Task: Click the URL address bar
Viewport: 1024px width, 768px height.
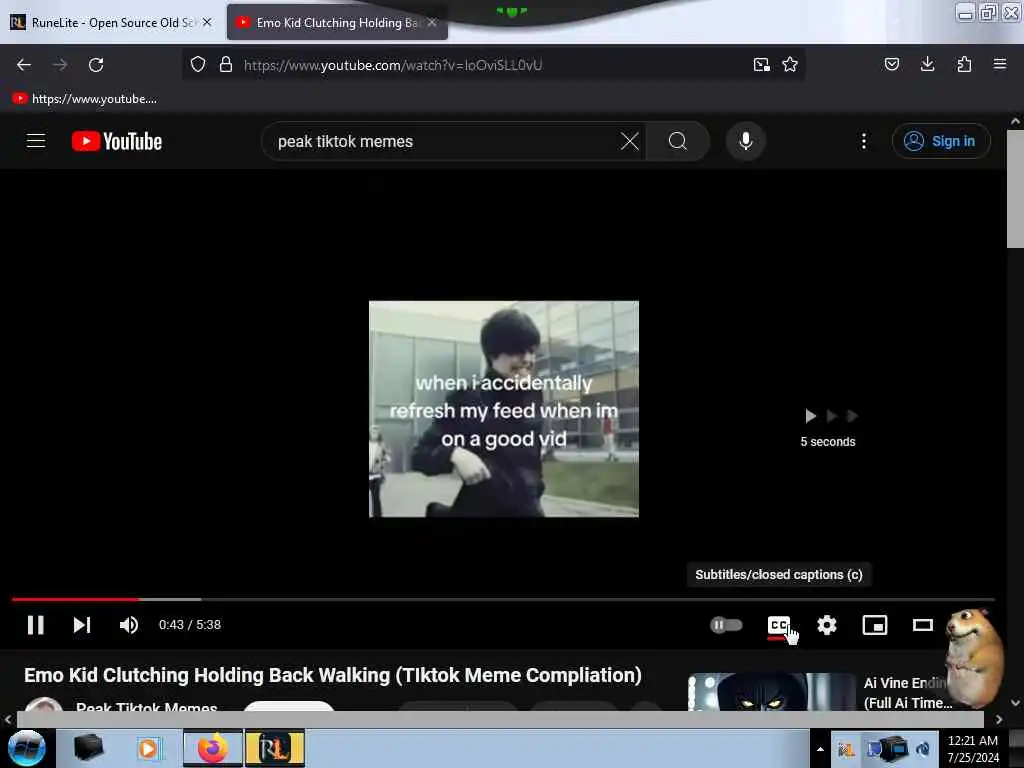Action: tap(493, 65)
